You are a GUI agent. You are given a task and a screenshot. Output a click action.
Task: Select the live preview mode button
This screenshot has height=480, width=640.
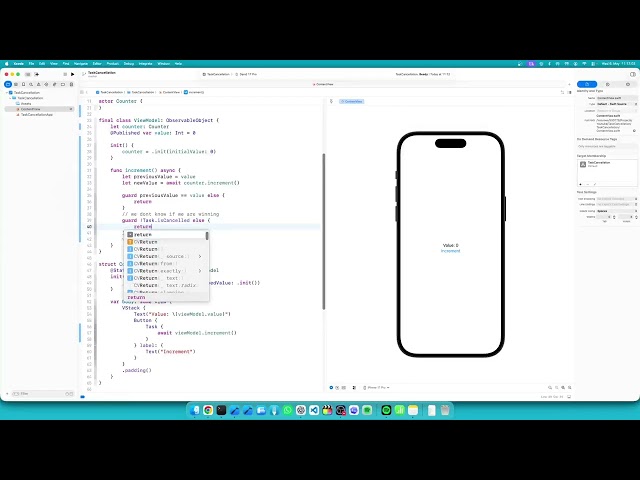[331, 388]
